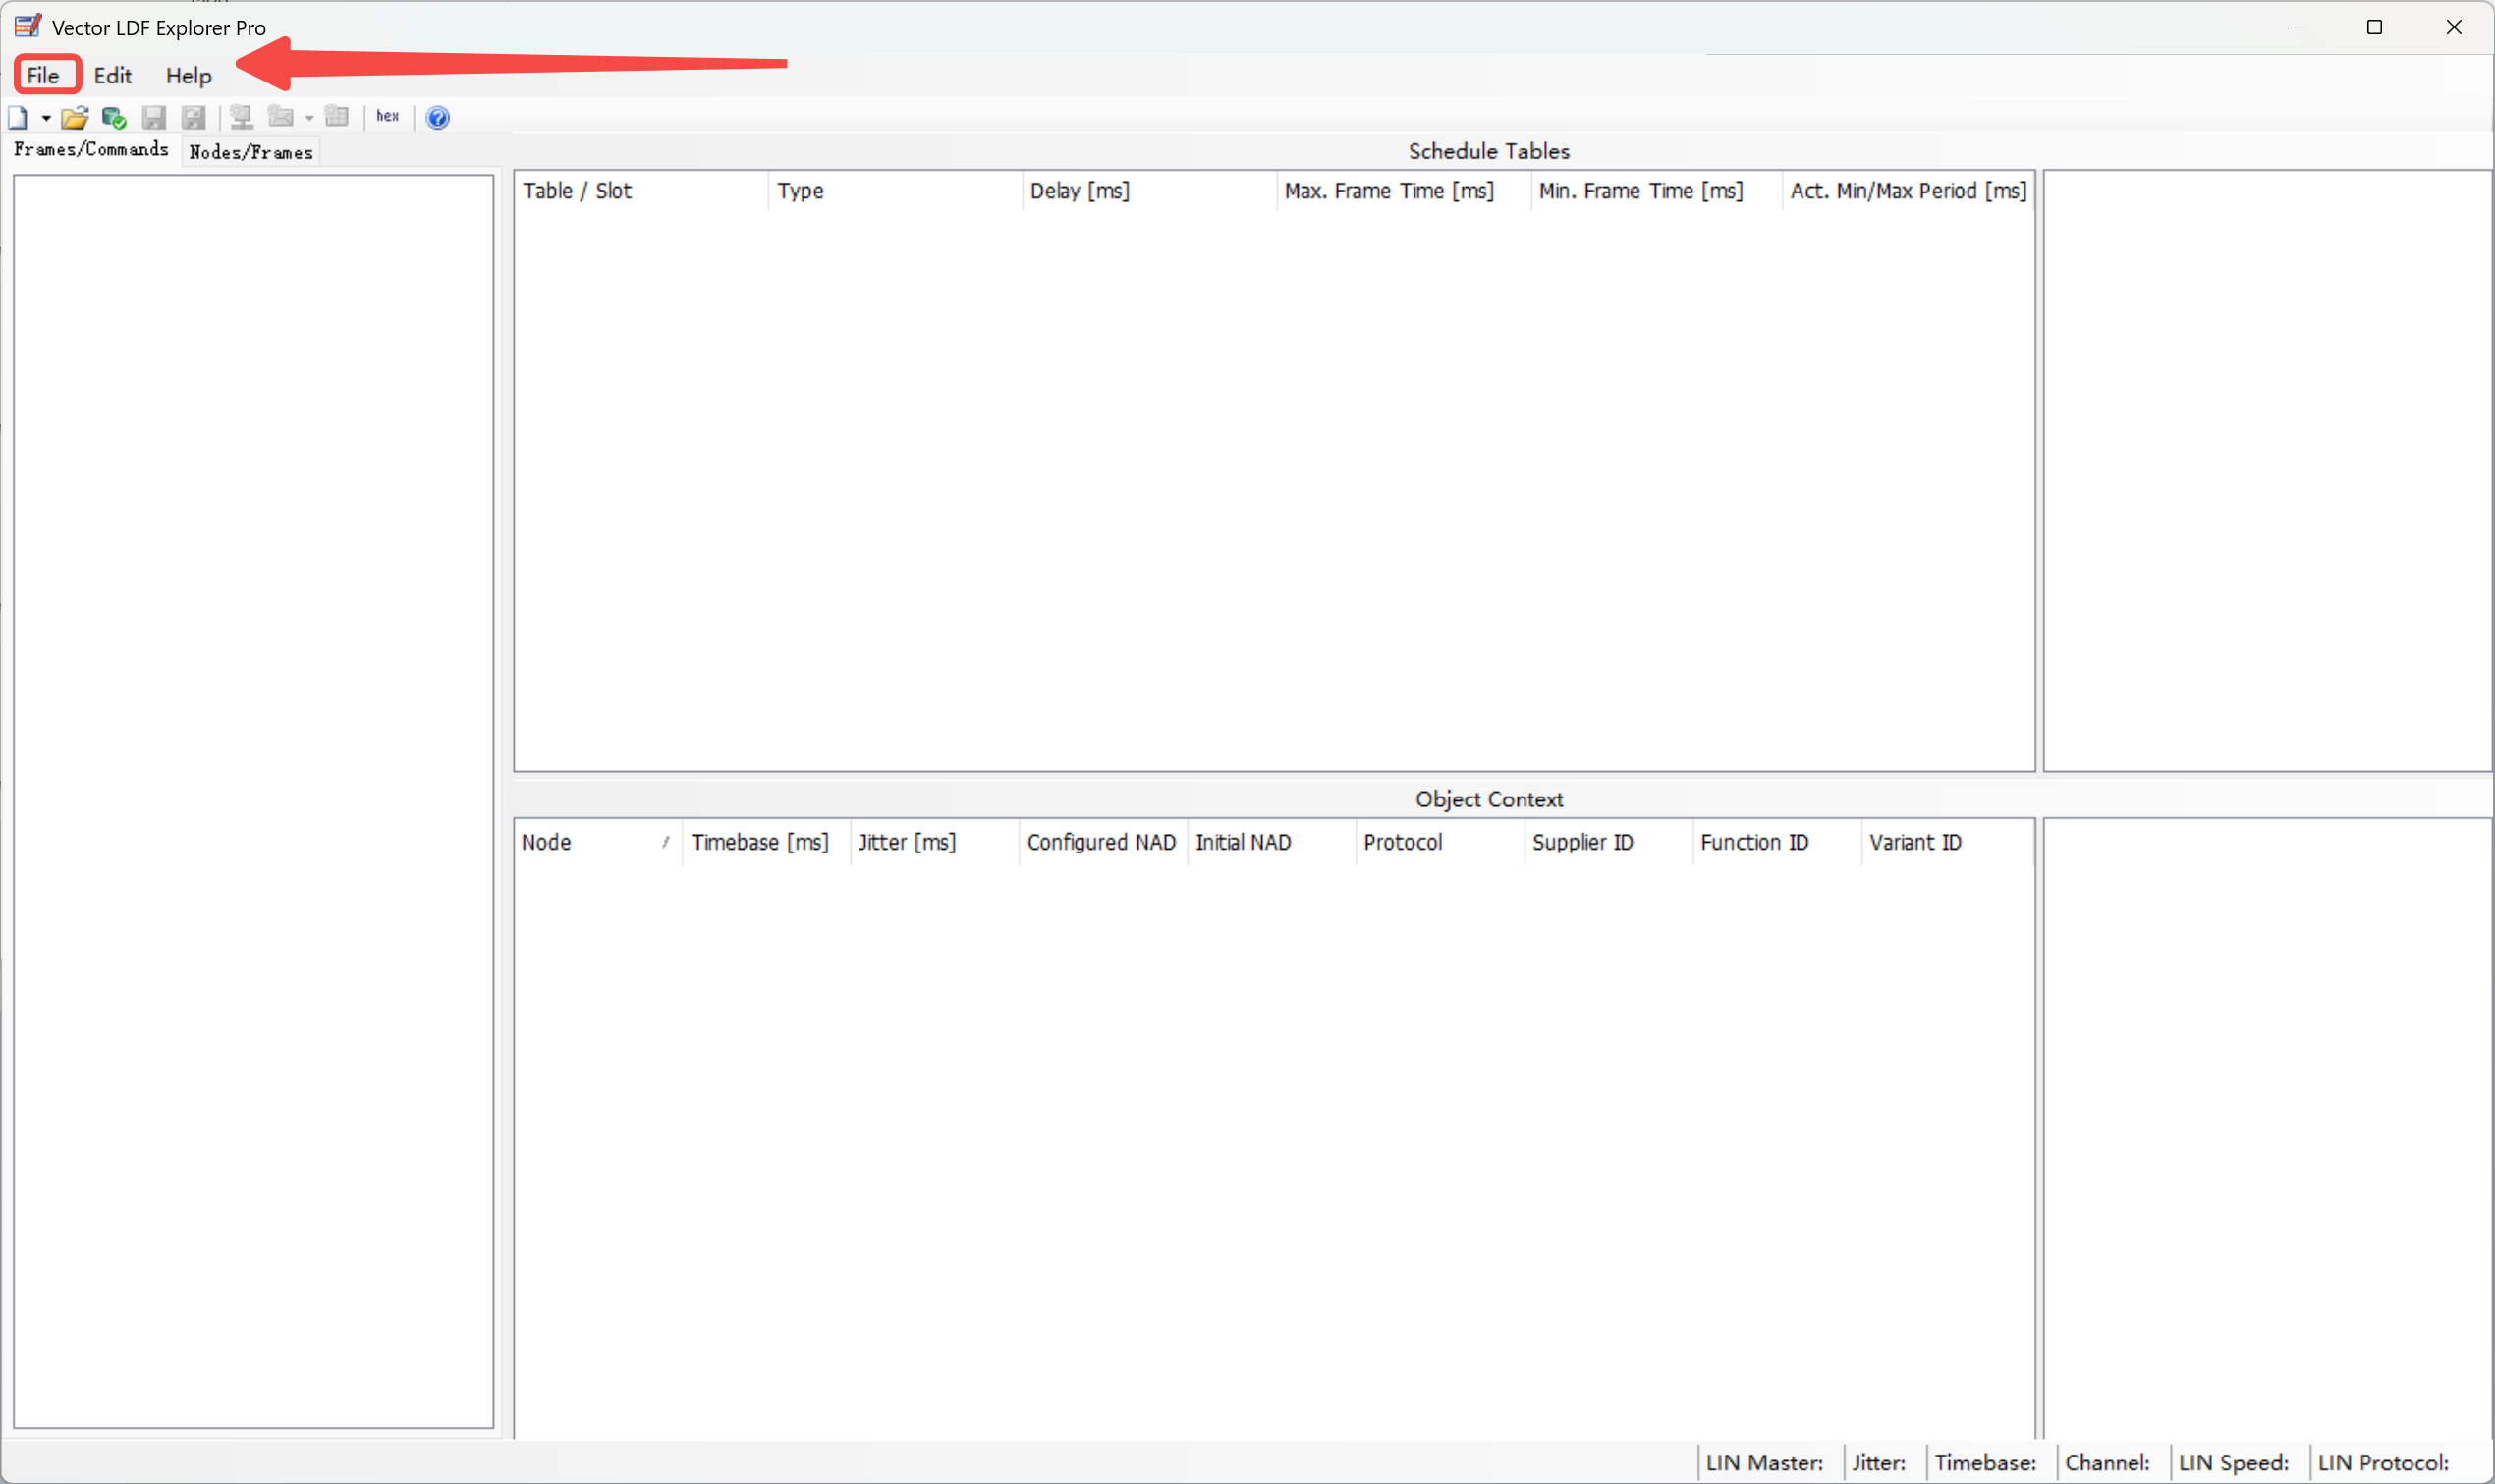Click the Save floppy disk icon
The image size is (2495, 1484).
(x=153, y=118)
